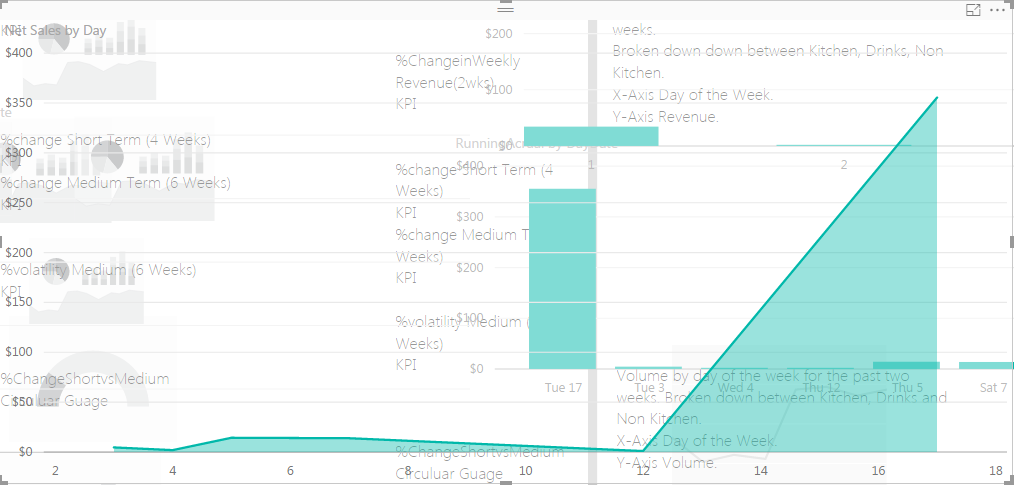The image size is (1014, 485).
Task: Click the line peak above x-axis 17
Action: click(936, 98)
